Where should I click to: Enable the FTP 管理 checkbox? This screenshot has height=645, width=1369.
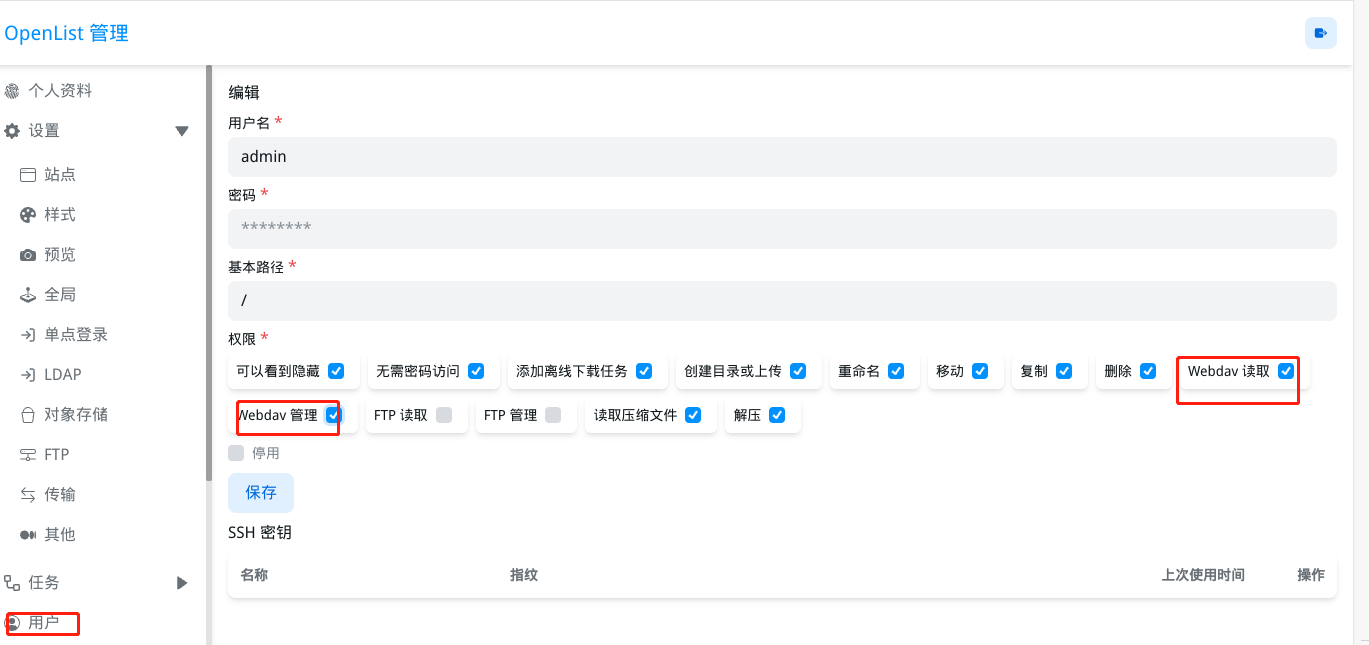553,415
